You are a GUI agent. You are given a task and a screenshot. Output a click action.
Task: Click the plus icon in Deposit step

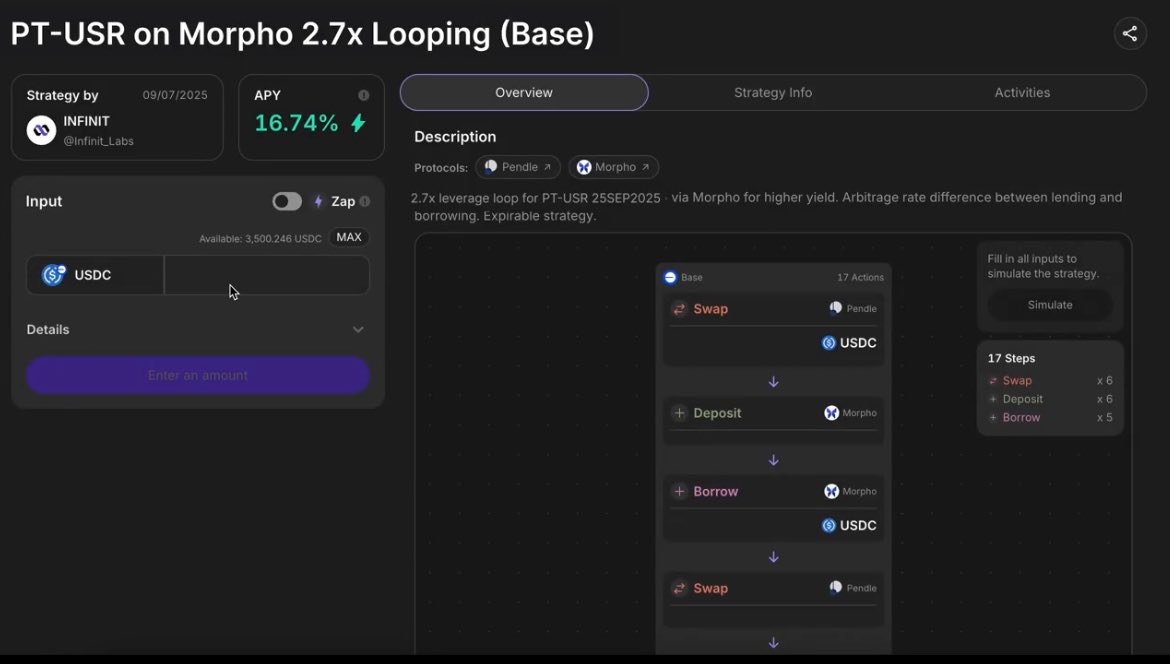tap(679, 413)
